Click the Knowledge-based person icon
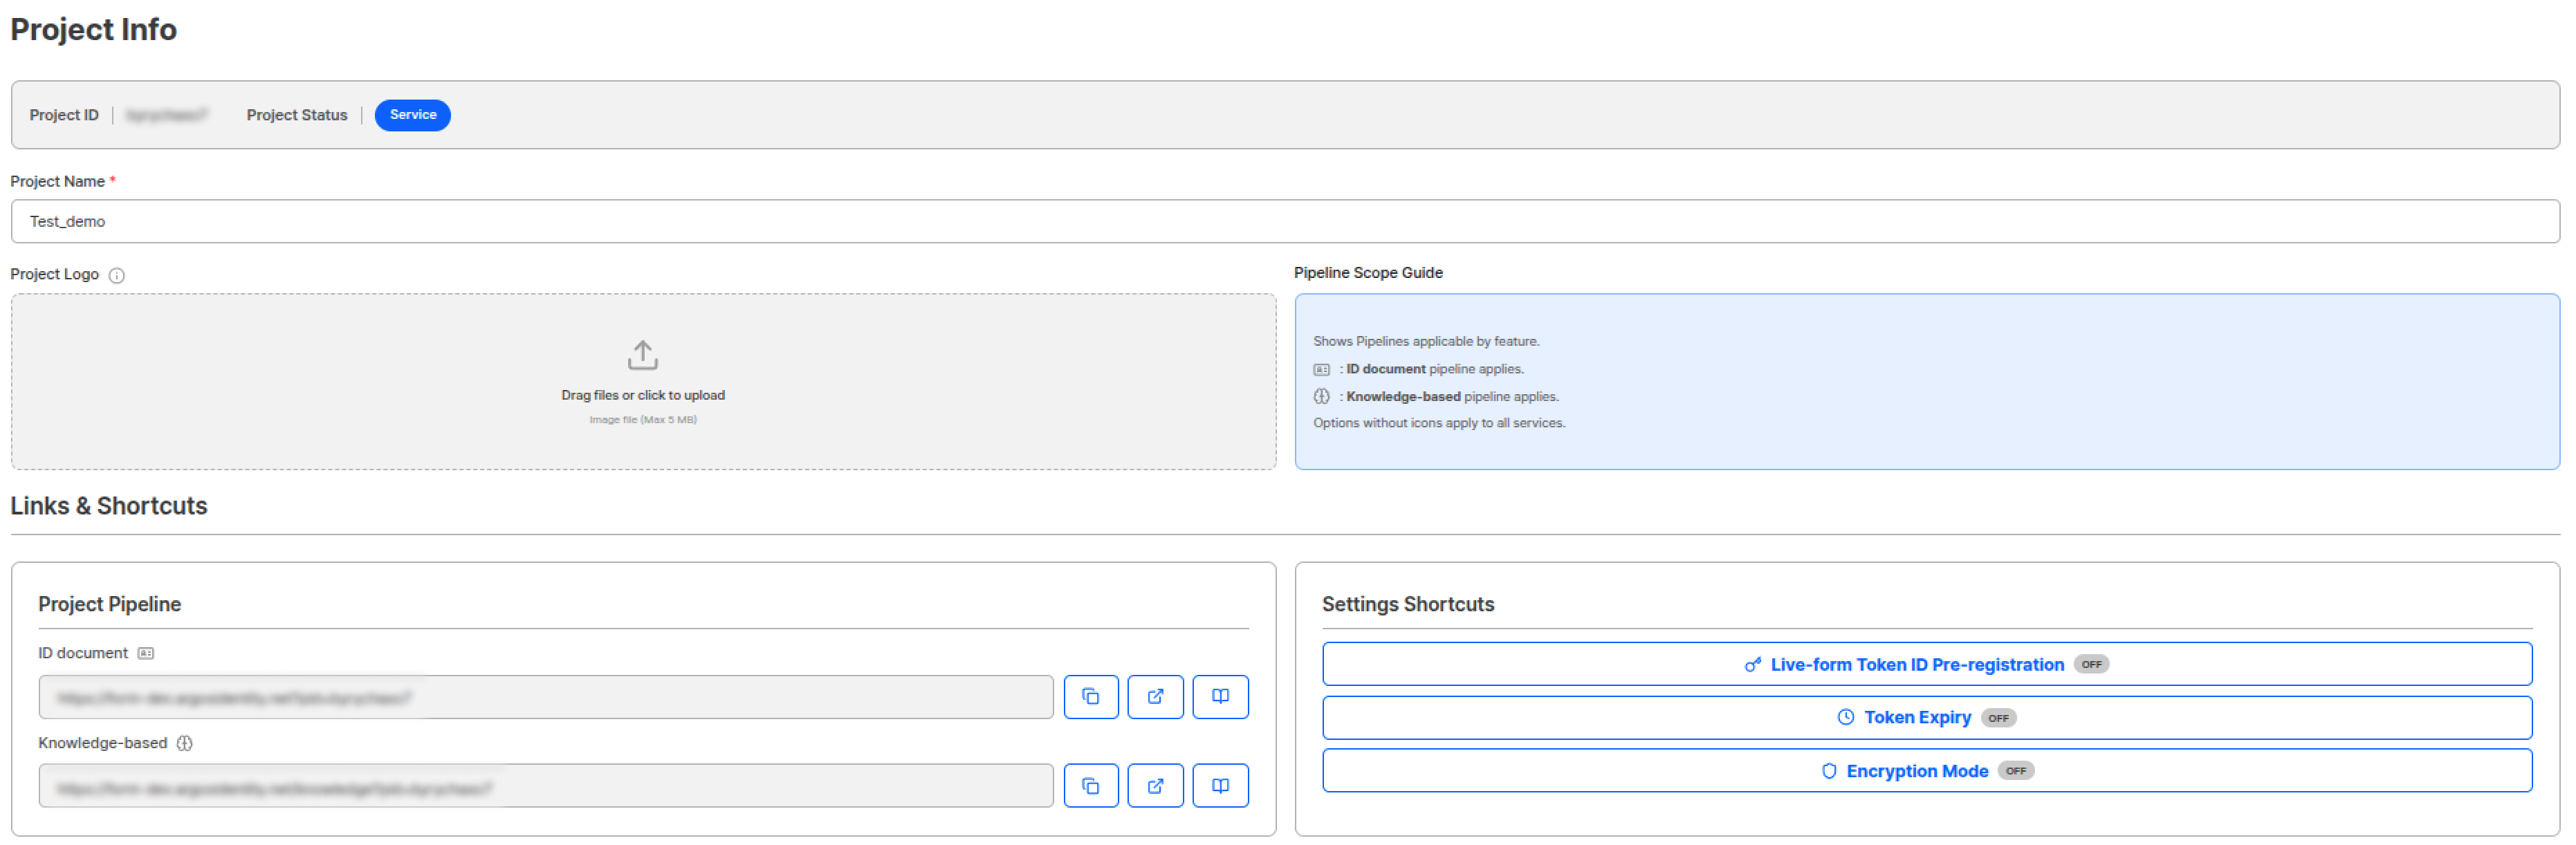This screenshot has width=2576, height=845. coord(185,743)
